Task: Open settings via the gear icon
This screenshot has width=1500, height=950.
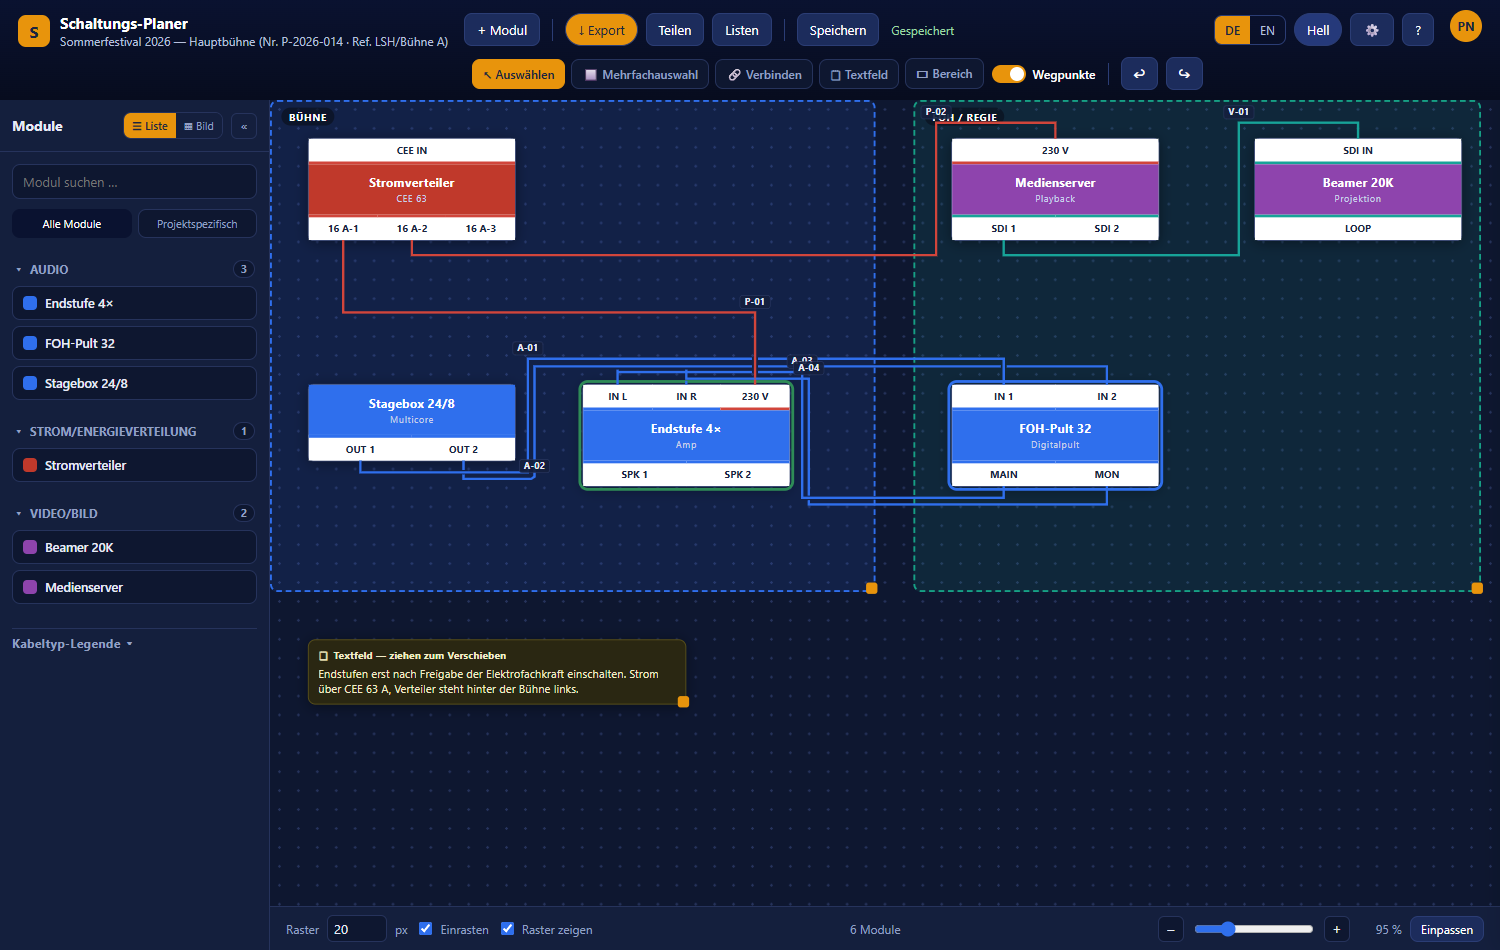Action: pos(1372,30)
